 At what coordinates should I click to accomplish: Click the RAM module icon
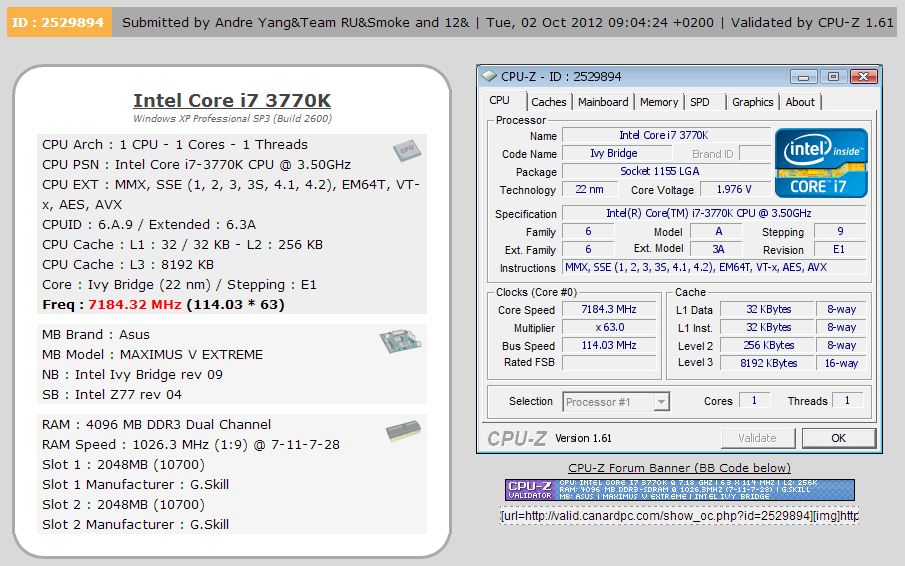tap(403, 431)
